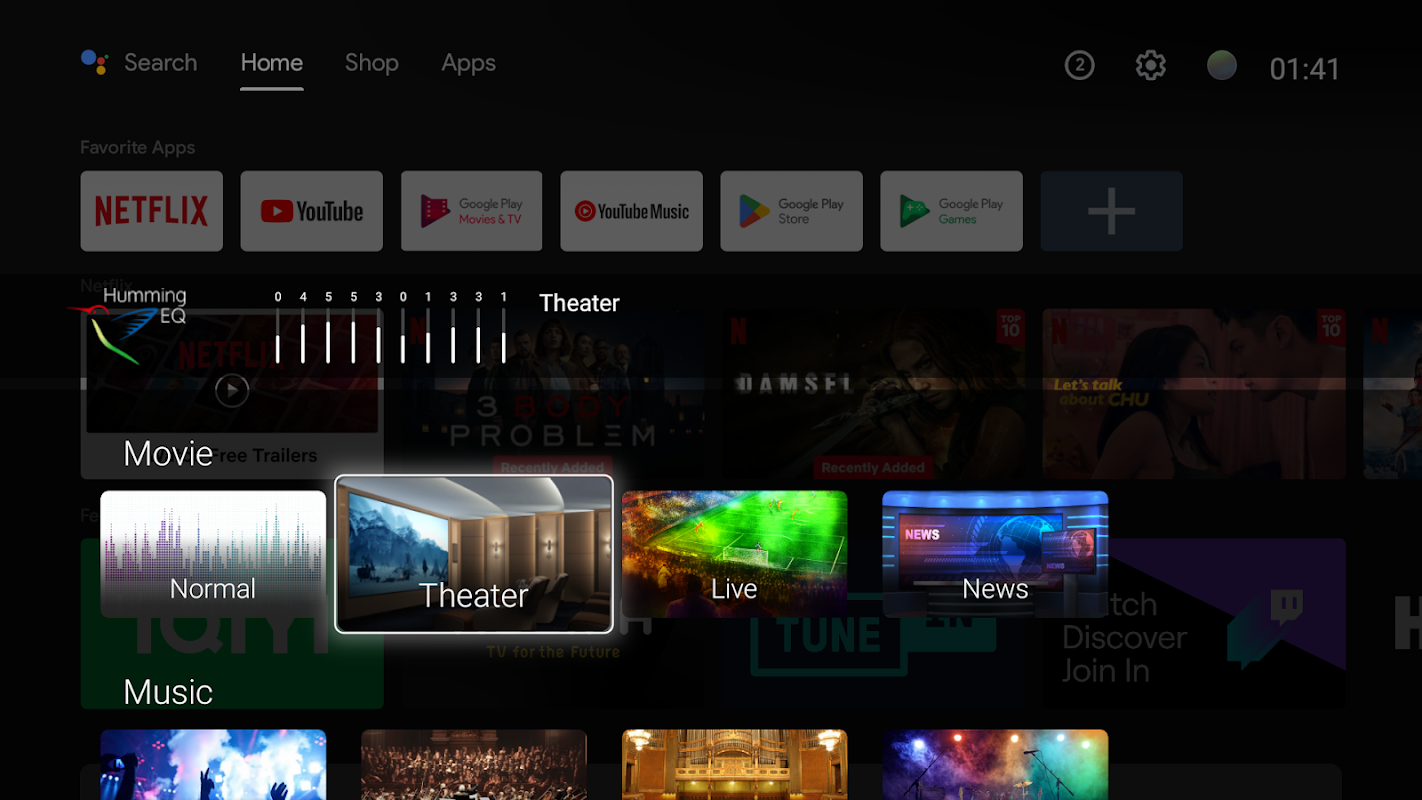Choose the golden organ hall music preset

click(x=735, y=765)
